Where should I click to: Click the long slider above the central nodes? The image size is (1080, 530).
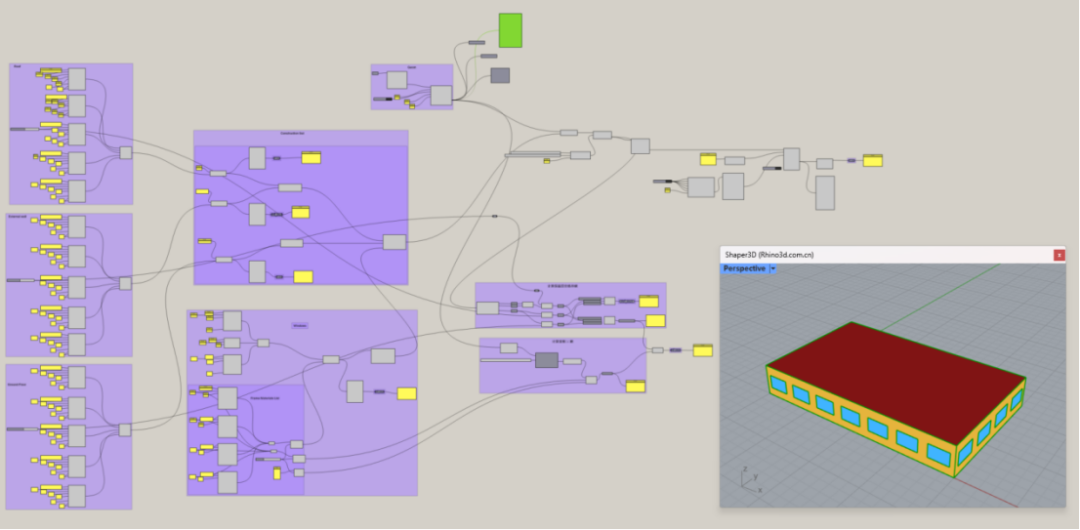[533, 154]
